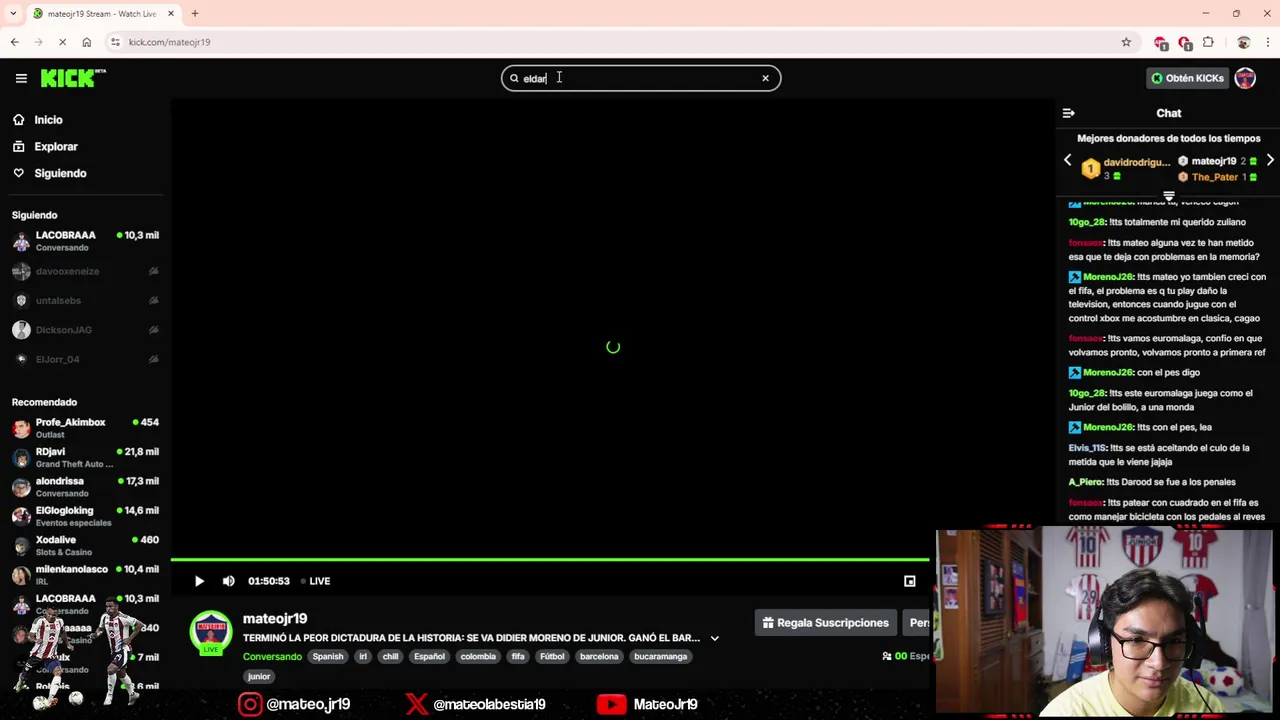The image size is (1280, 720).
Task: Select the fifa tag
Action: pos(518,657)
